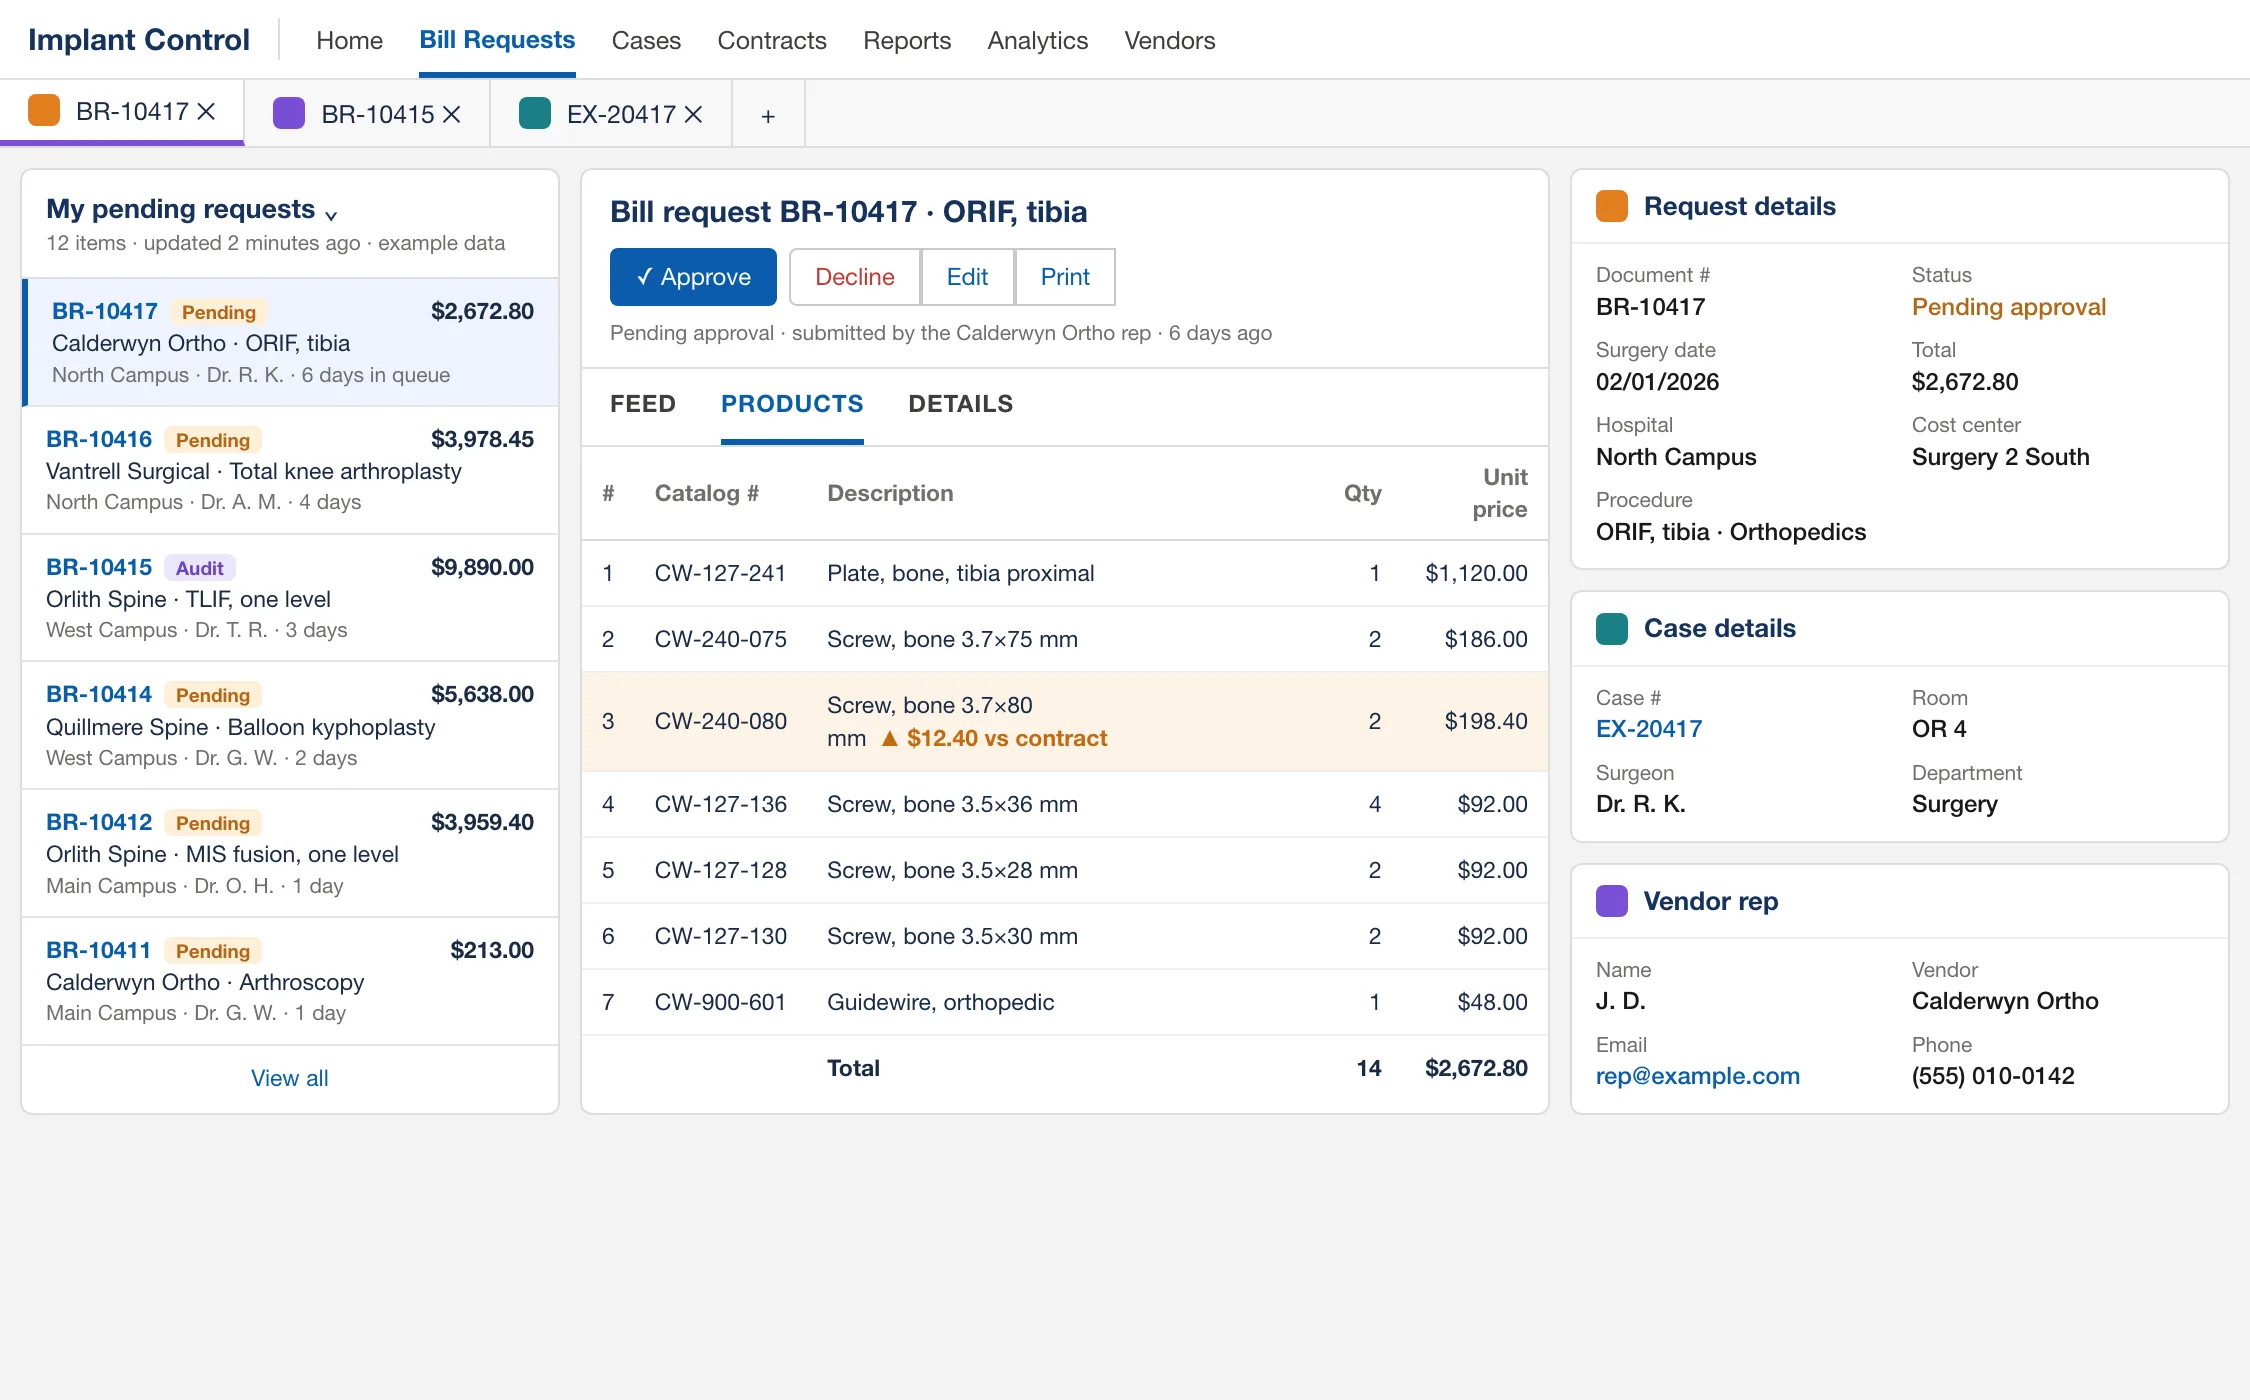Close the BR-10417 workspace tab
2250x1400 pixels.
coord(206,112)
